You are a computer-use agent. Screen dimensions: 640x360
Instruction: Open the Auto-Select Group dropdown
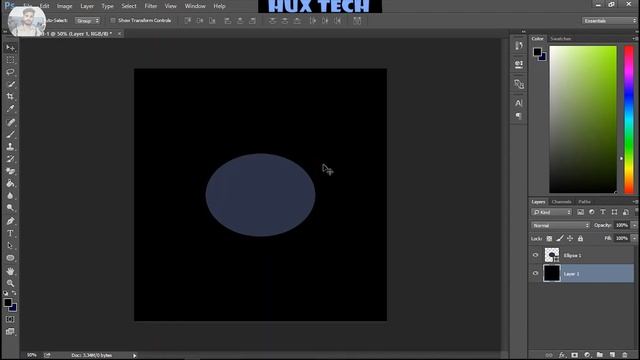pyautogui.click(x=87, y=20)
